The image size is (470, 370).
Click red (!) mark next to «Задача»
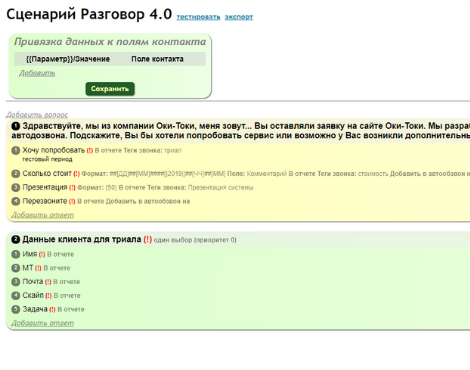(52, 310)
